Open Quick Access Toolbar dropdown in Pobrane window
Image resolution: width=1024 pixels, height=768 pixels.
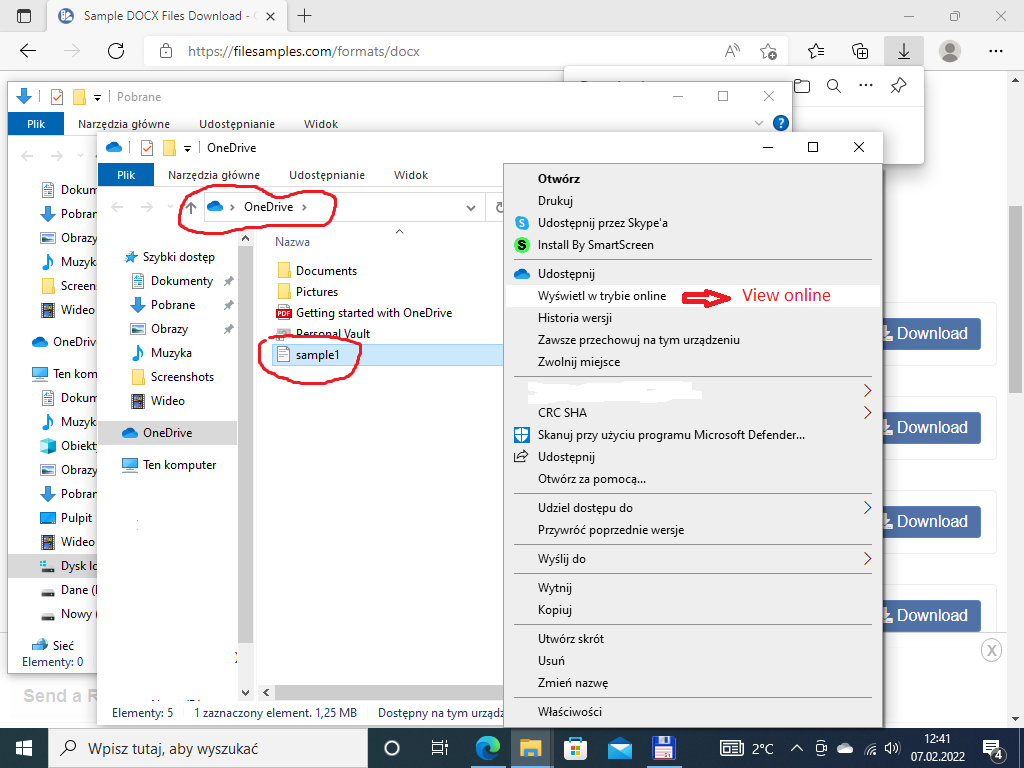[x=97, y=97]
